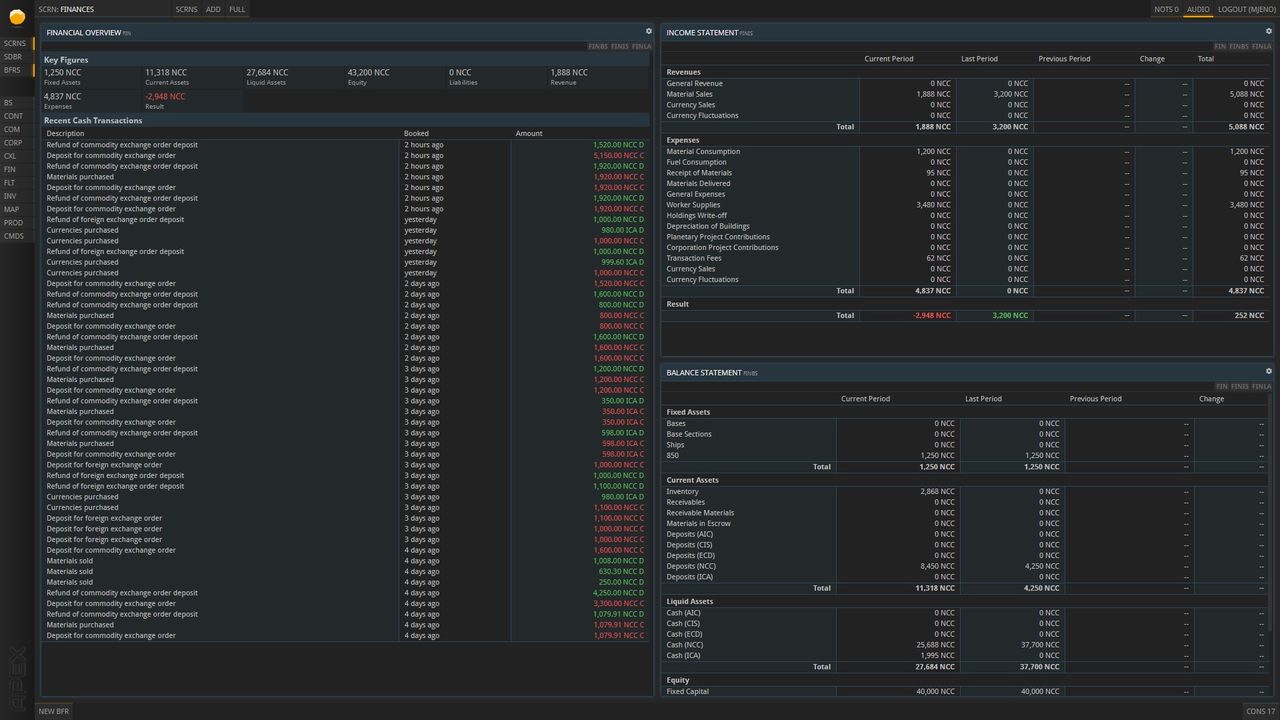Open Income Statement panel gear settings

pyautogui.click(x=1268, y=31)
